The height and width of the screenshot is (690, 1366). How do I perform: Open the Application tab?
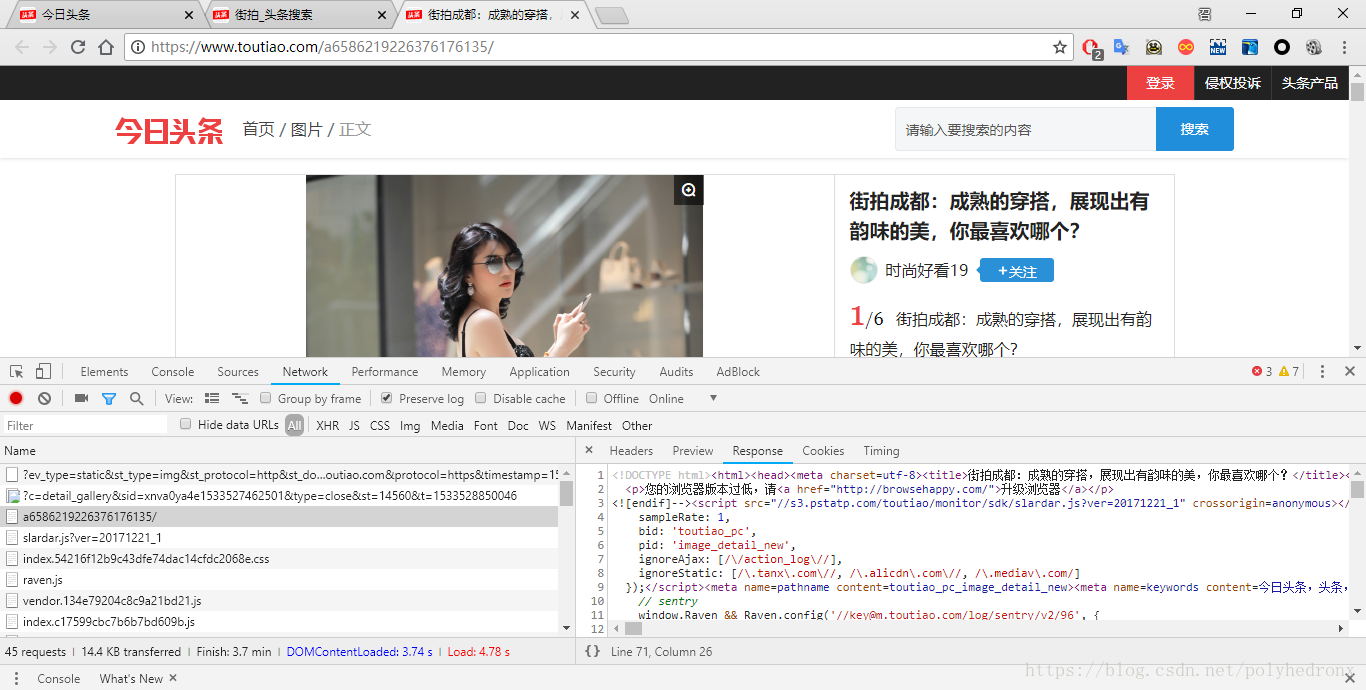click(x=539, y=371)
